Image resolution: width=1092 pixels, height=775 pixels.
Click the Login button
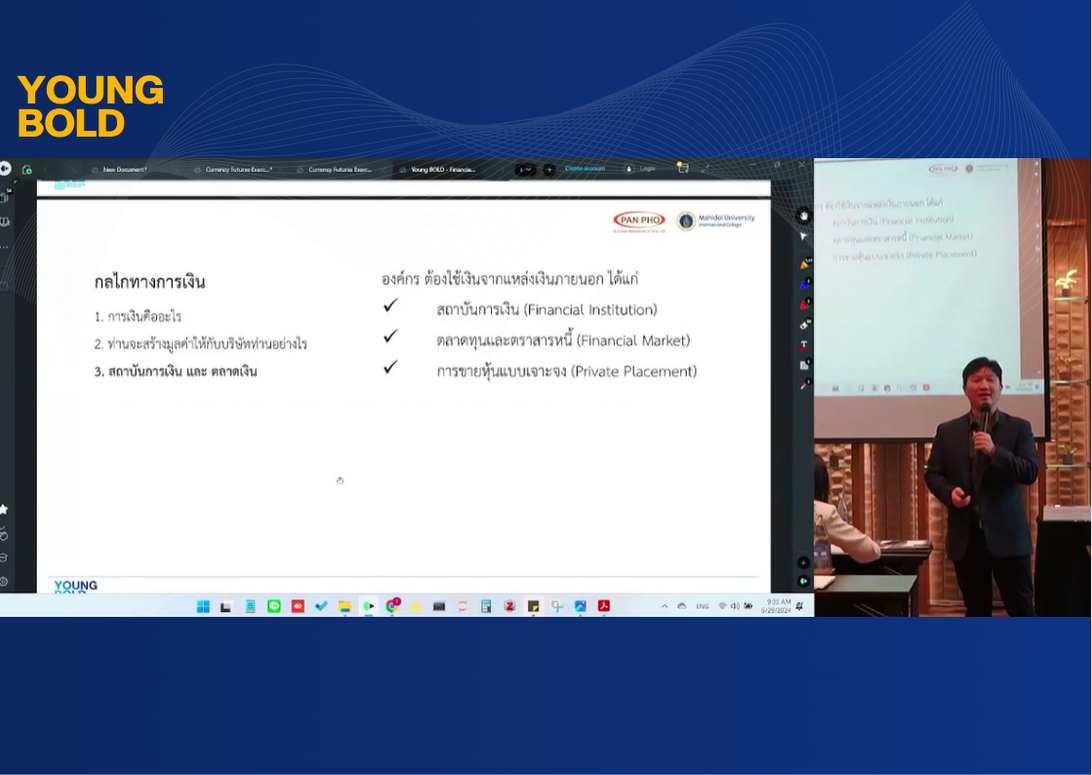[x=642, y=169]
